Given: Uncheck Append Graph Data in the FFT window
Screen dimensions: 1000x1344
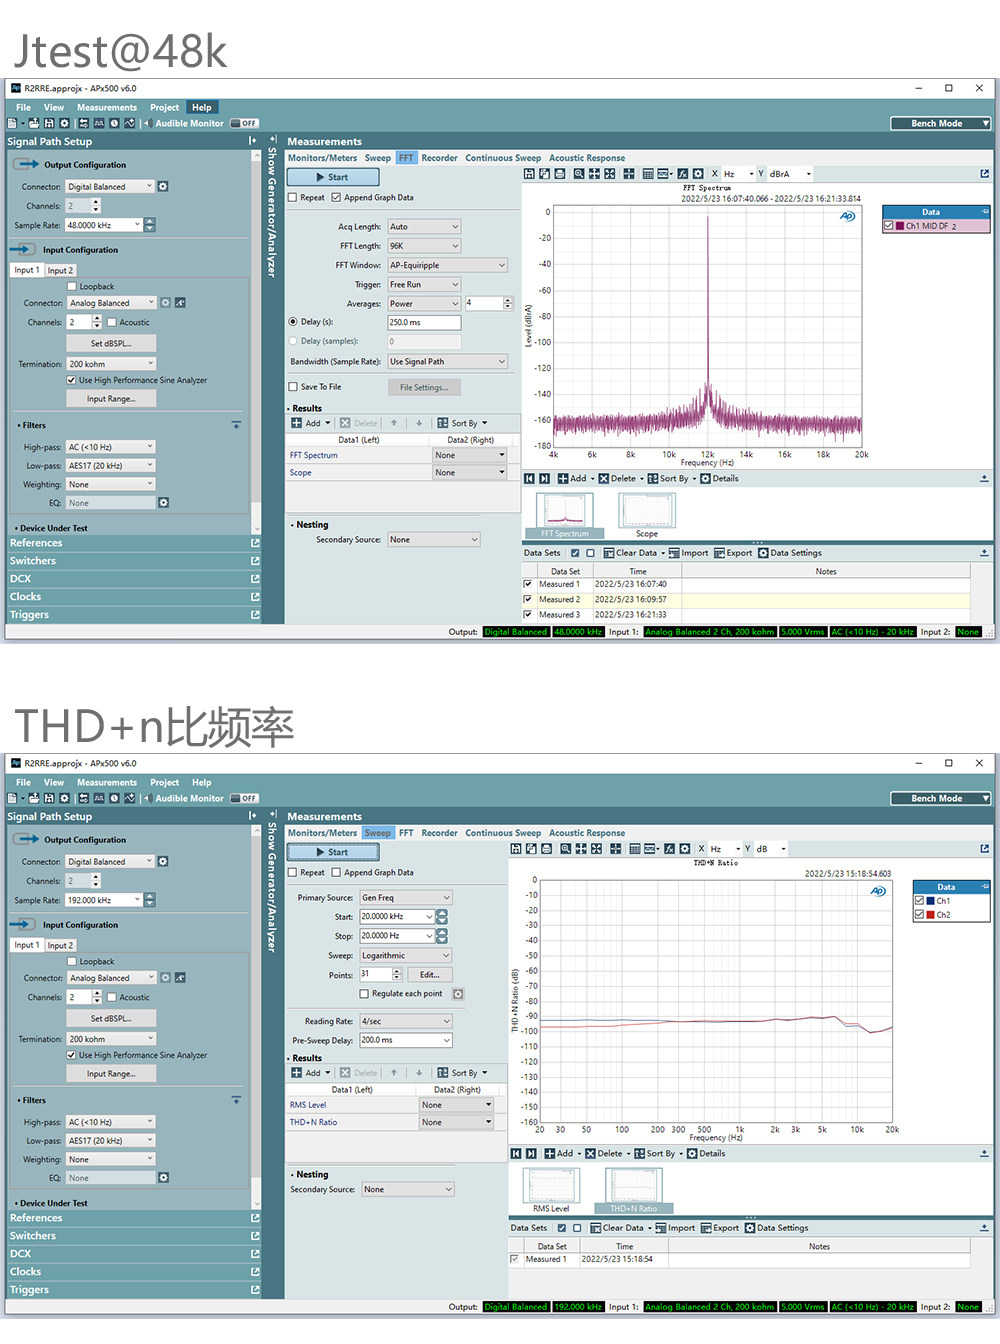Looking at the screenshot, I should [336, 198].
